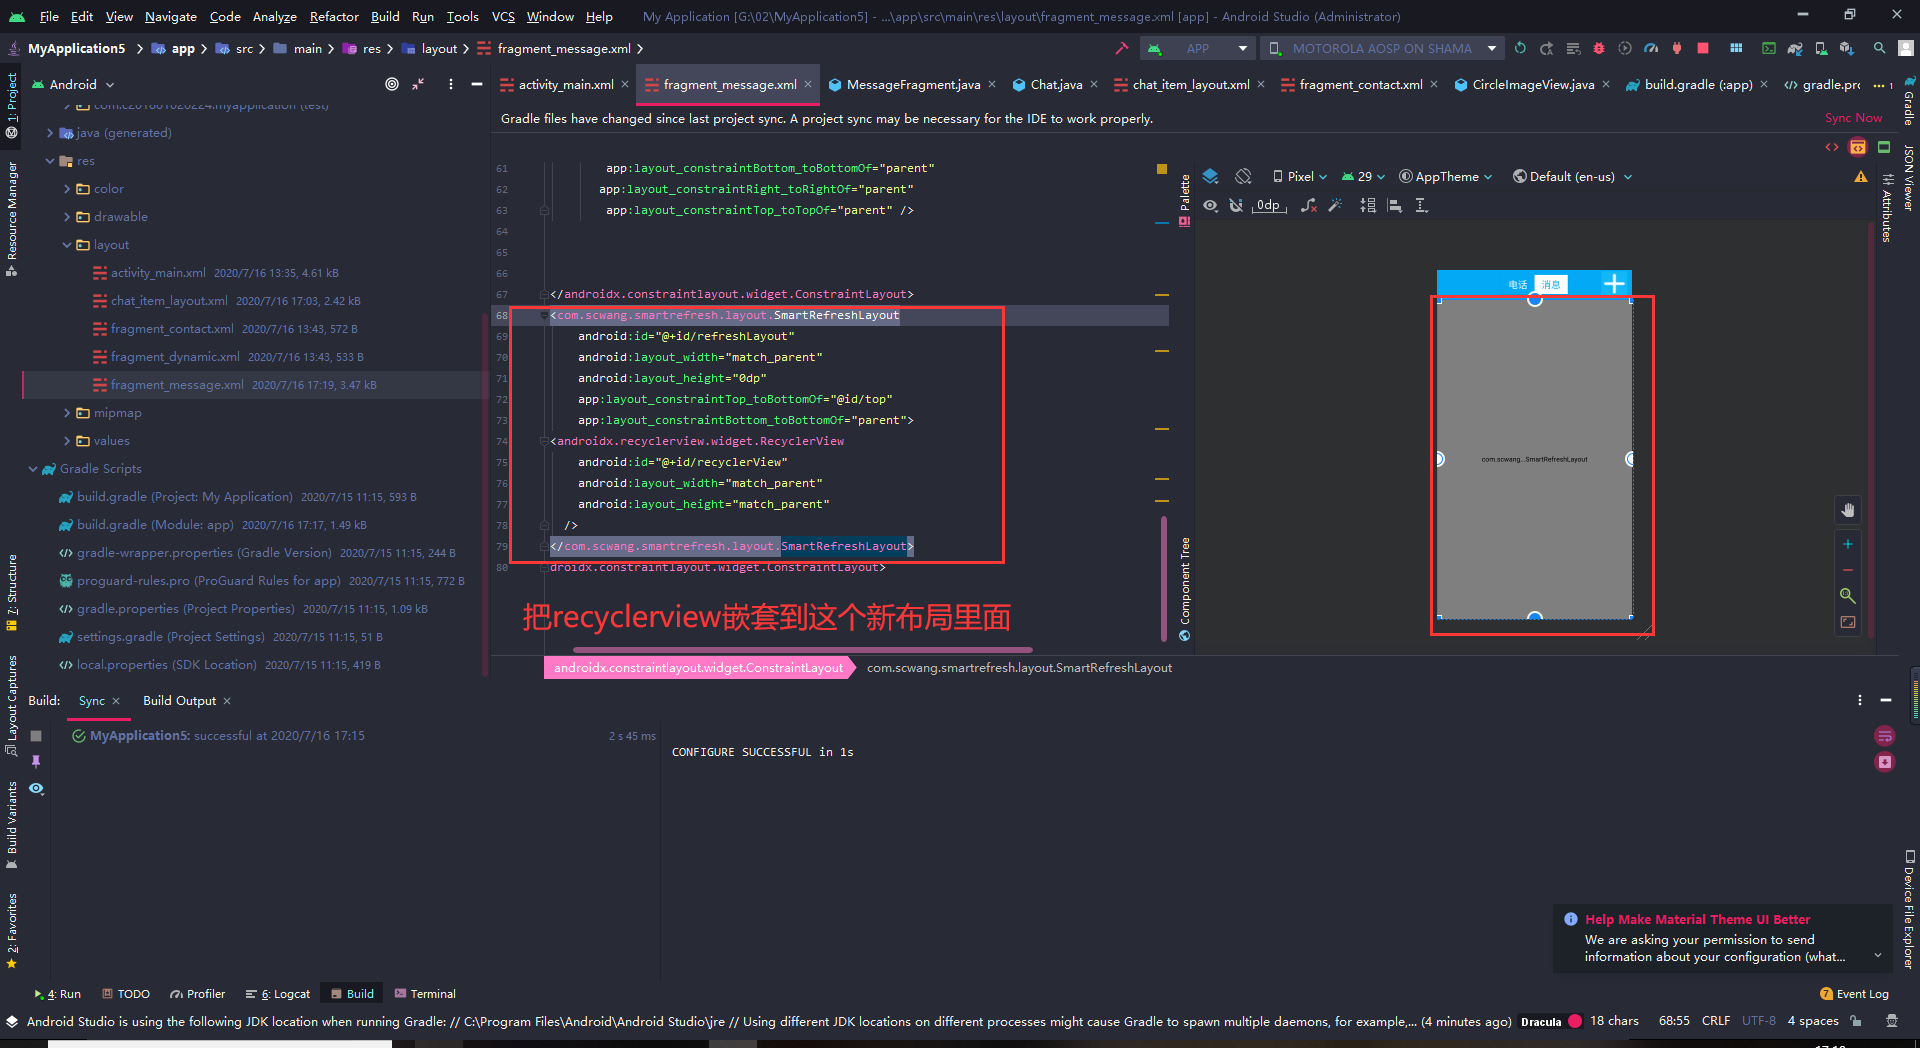Open the Pixel device preview dropdown
Viewport: 1920px width, 1048px height.
[x=1300, y=176]
